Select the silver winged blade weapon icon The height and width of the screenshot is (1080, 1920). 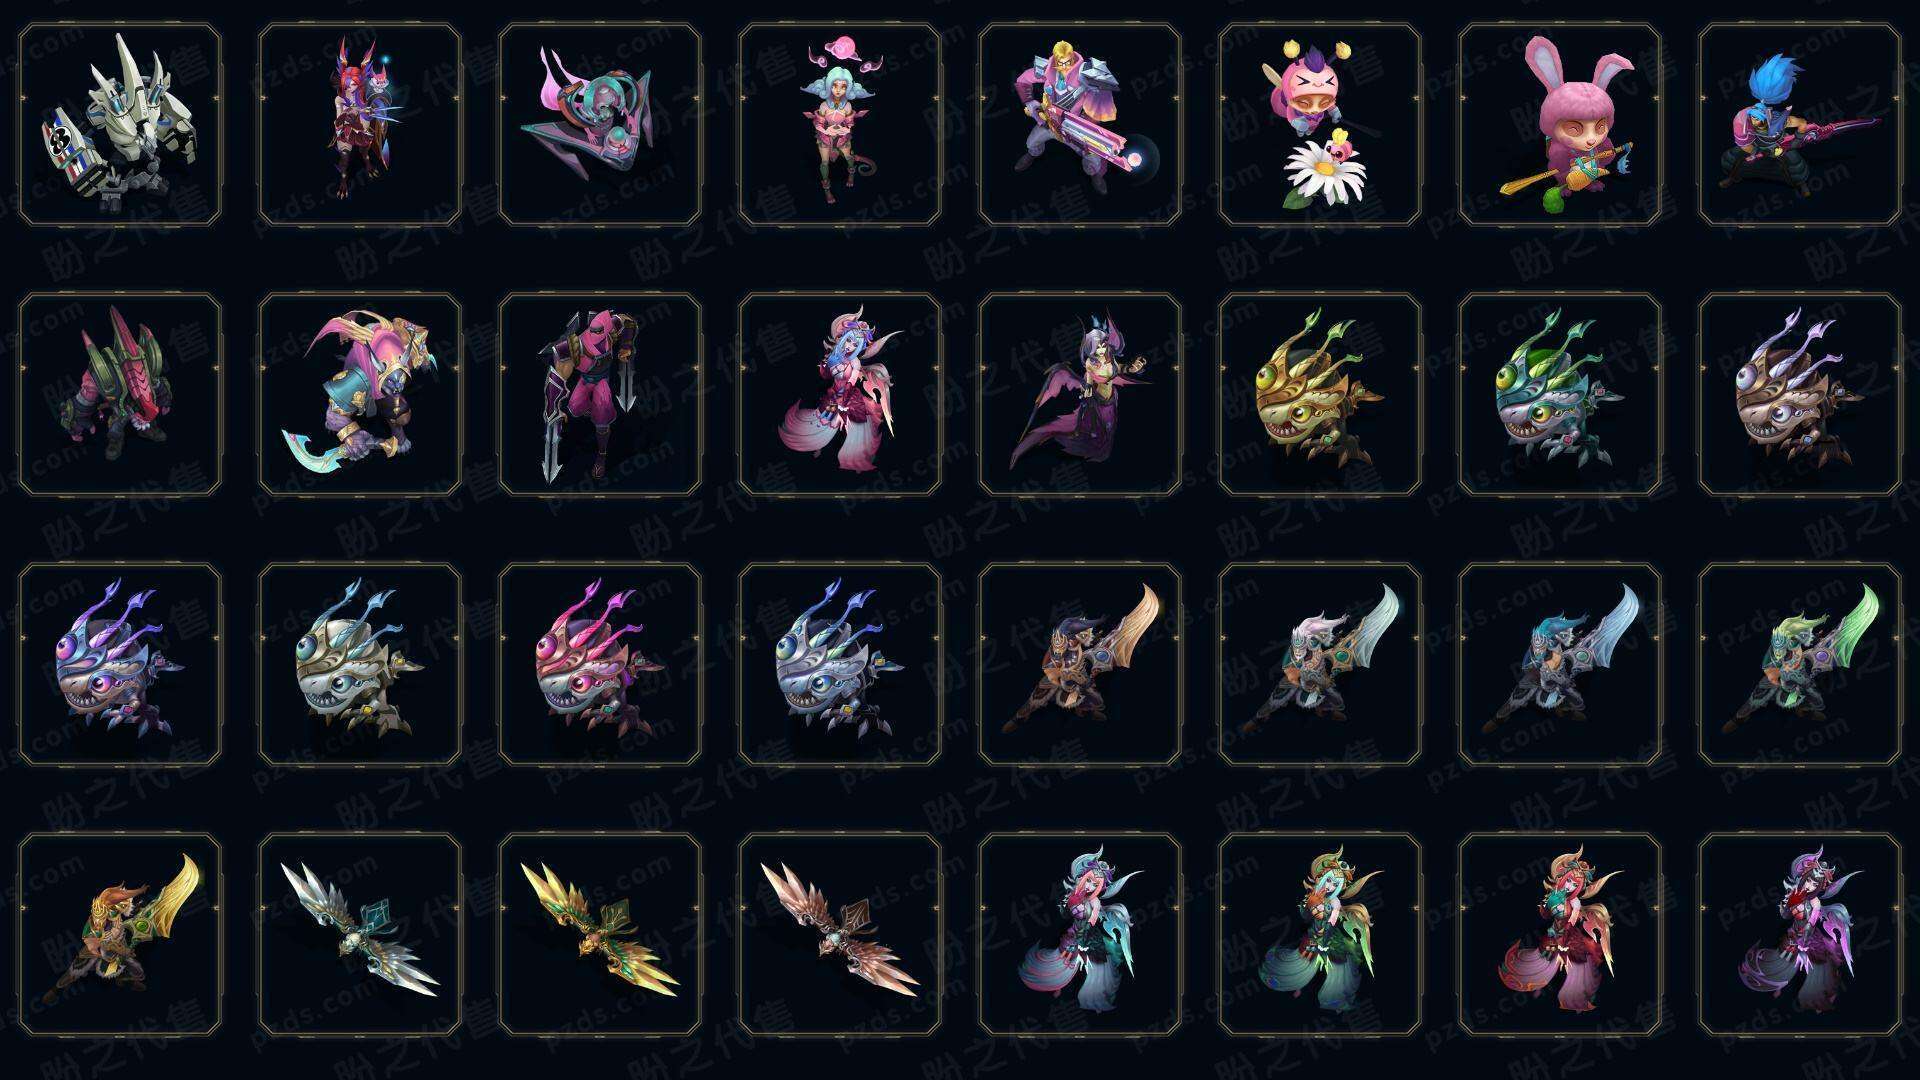tap(360, 934)
